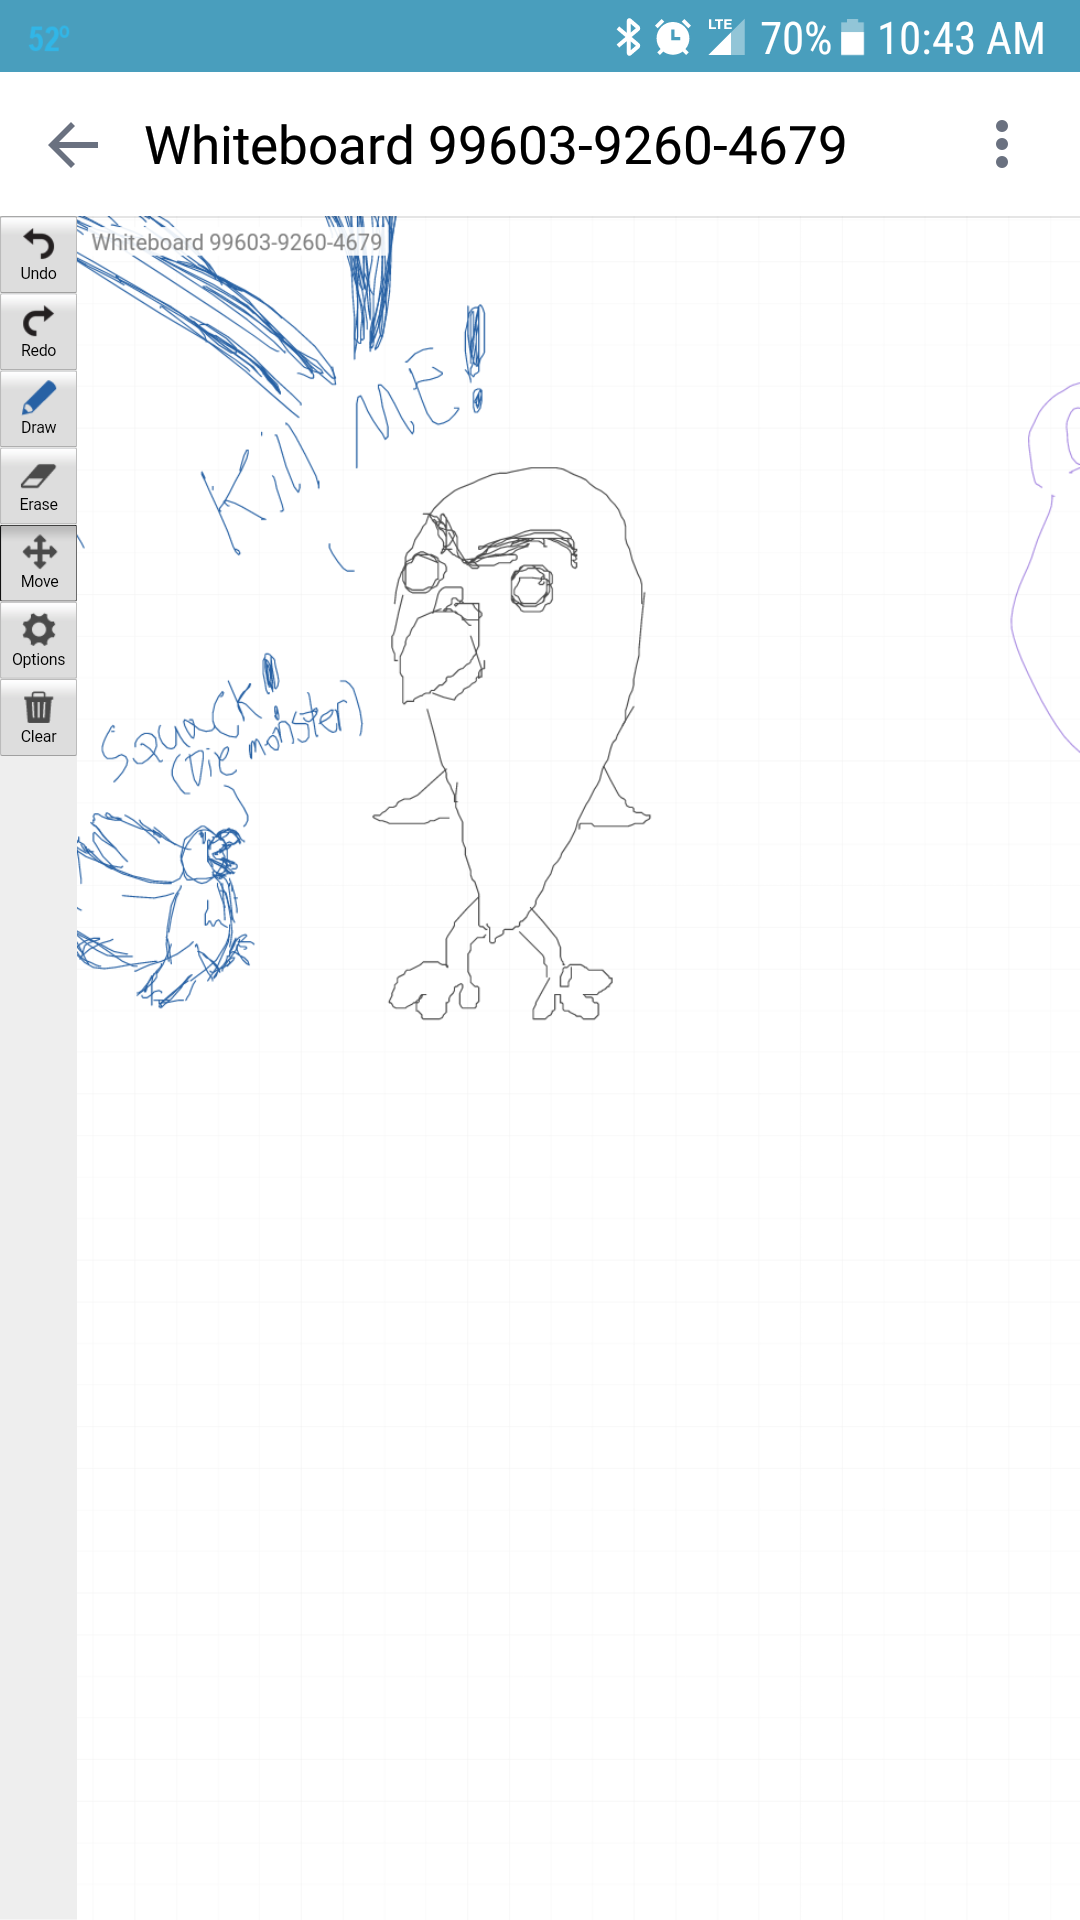This screenshot has width=1080, height=1920.
Task: Select the Draw pencil tool
Action: pyautogui.click(x=38, y=408)
